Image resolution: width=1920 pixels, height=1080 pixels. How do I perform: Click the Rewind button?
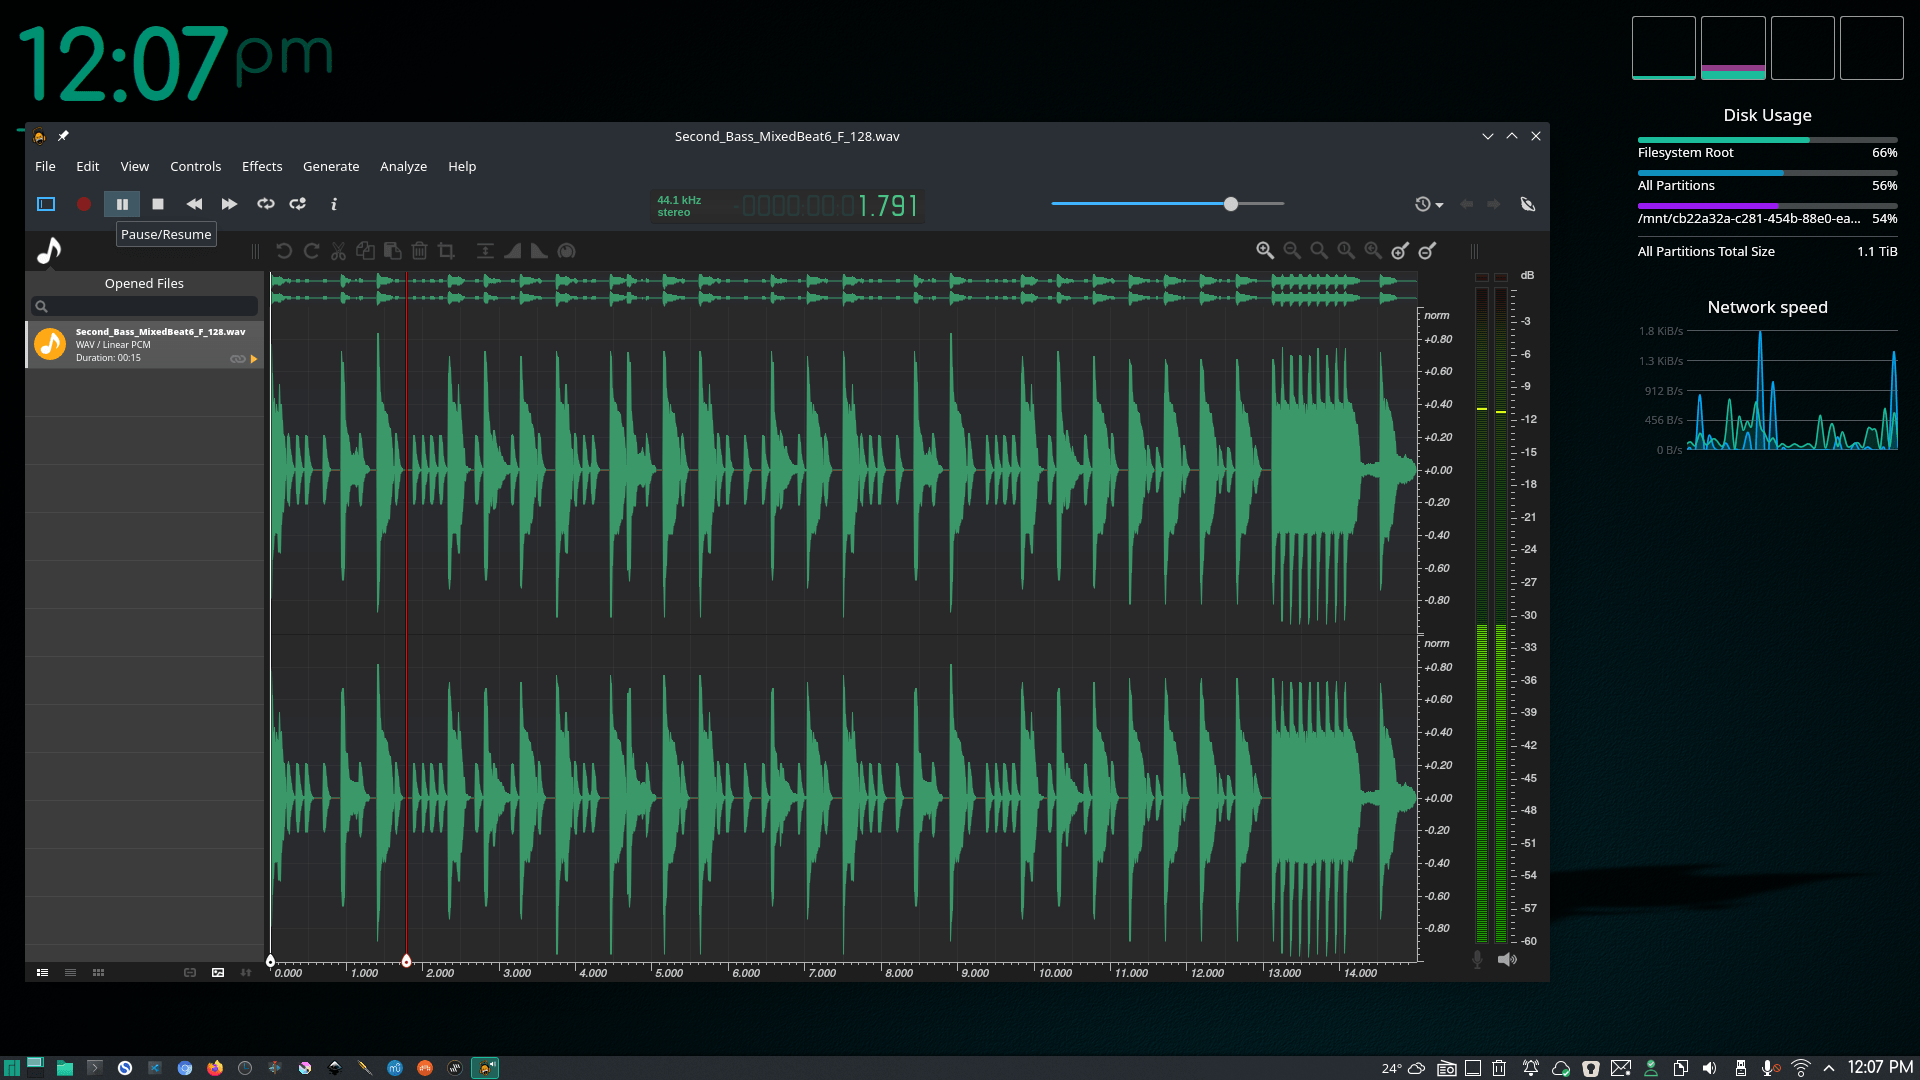tap(194, 204)
